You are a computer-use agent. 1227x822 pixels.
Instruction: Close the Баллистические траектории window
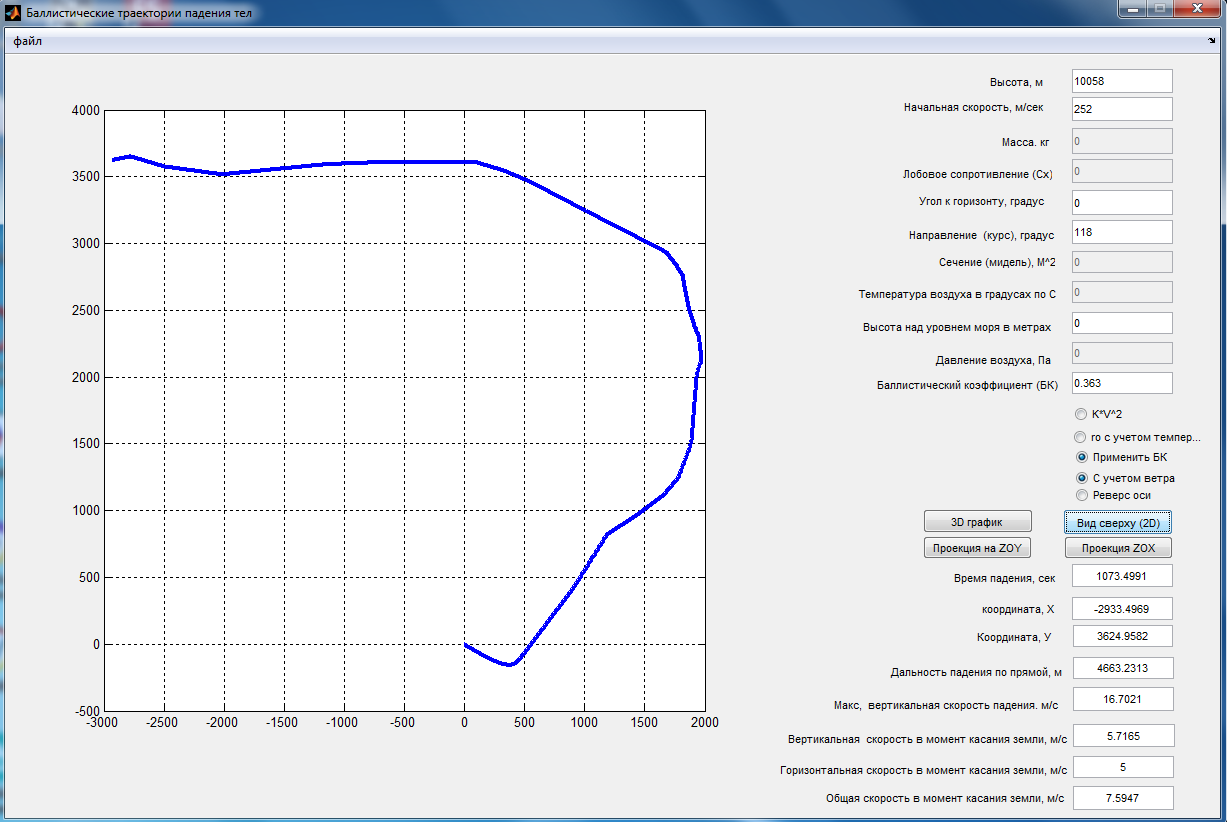1197,9
